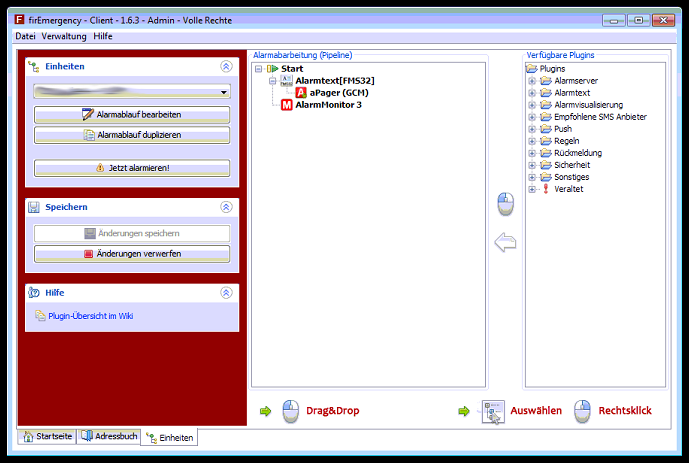Click the left arrow transfer icon
Viewport: 689px width, 463px height.
coord(506,242)
